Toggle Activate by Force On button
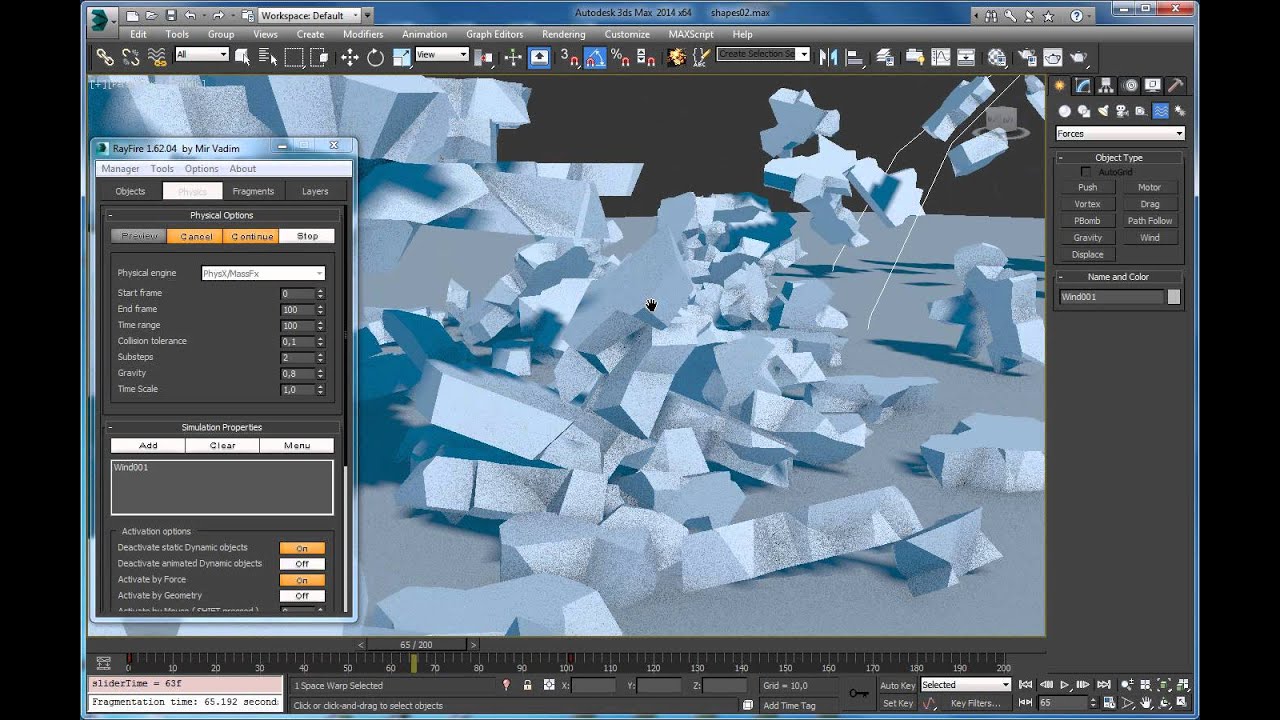The image size is (1280, 720). click(302, 580)
